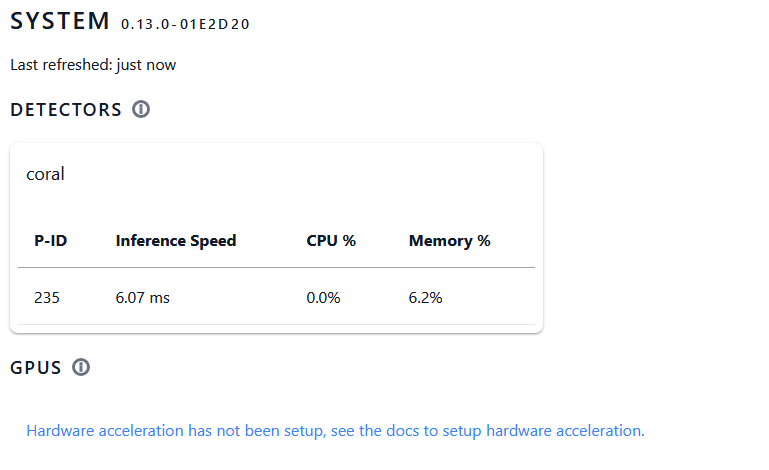
Task: Click the 0.0% CPU usage value
Action: pyautogui.click(x=323, y=297)
